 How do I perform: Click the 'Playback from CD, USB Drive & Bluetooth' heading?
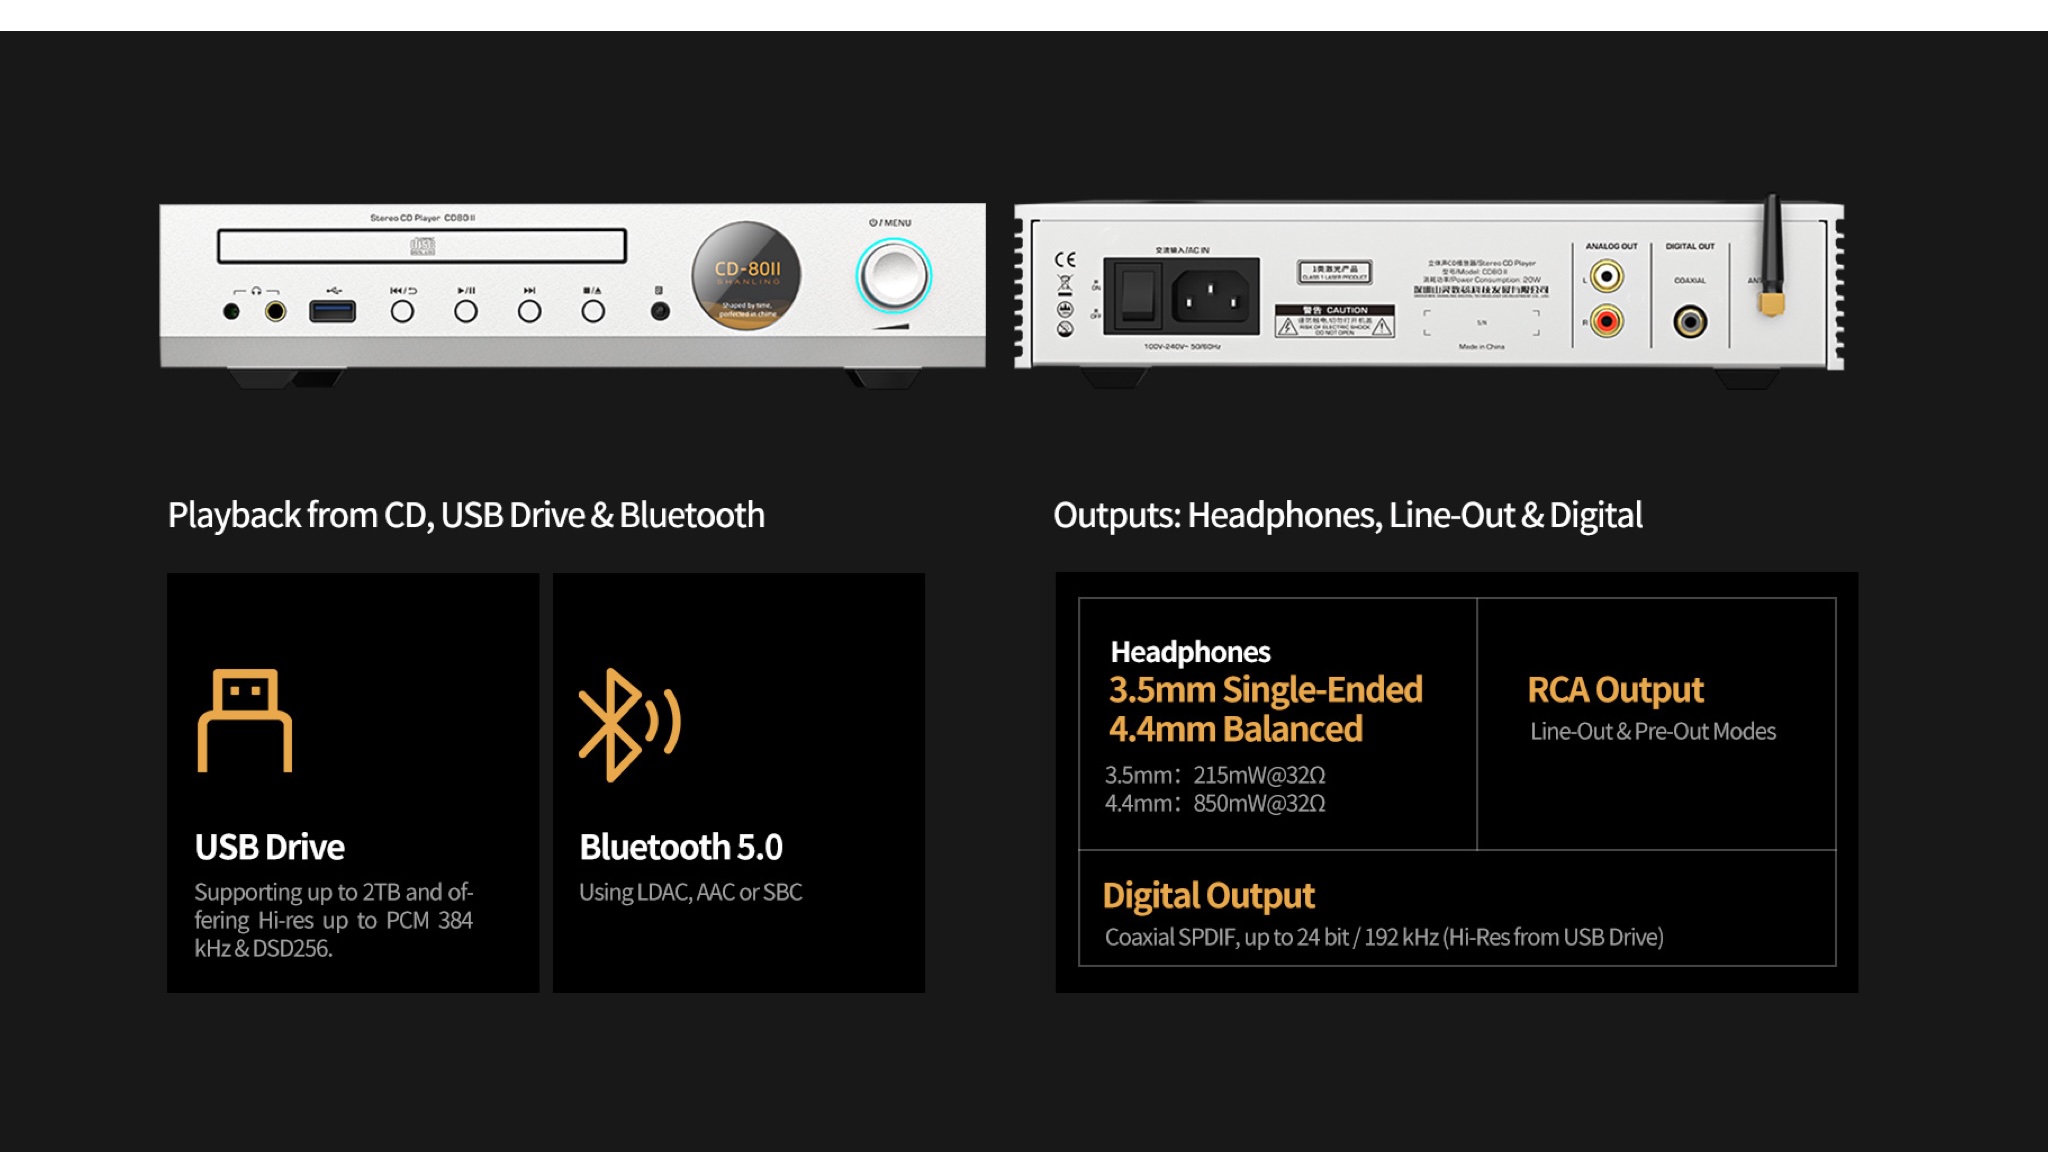466,515
